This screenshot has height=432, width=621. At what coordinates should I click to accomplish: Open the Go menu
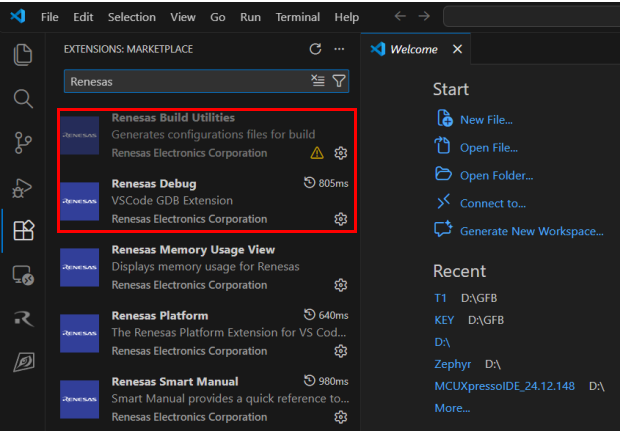tap(218, 17)
